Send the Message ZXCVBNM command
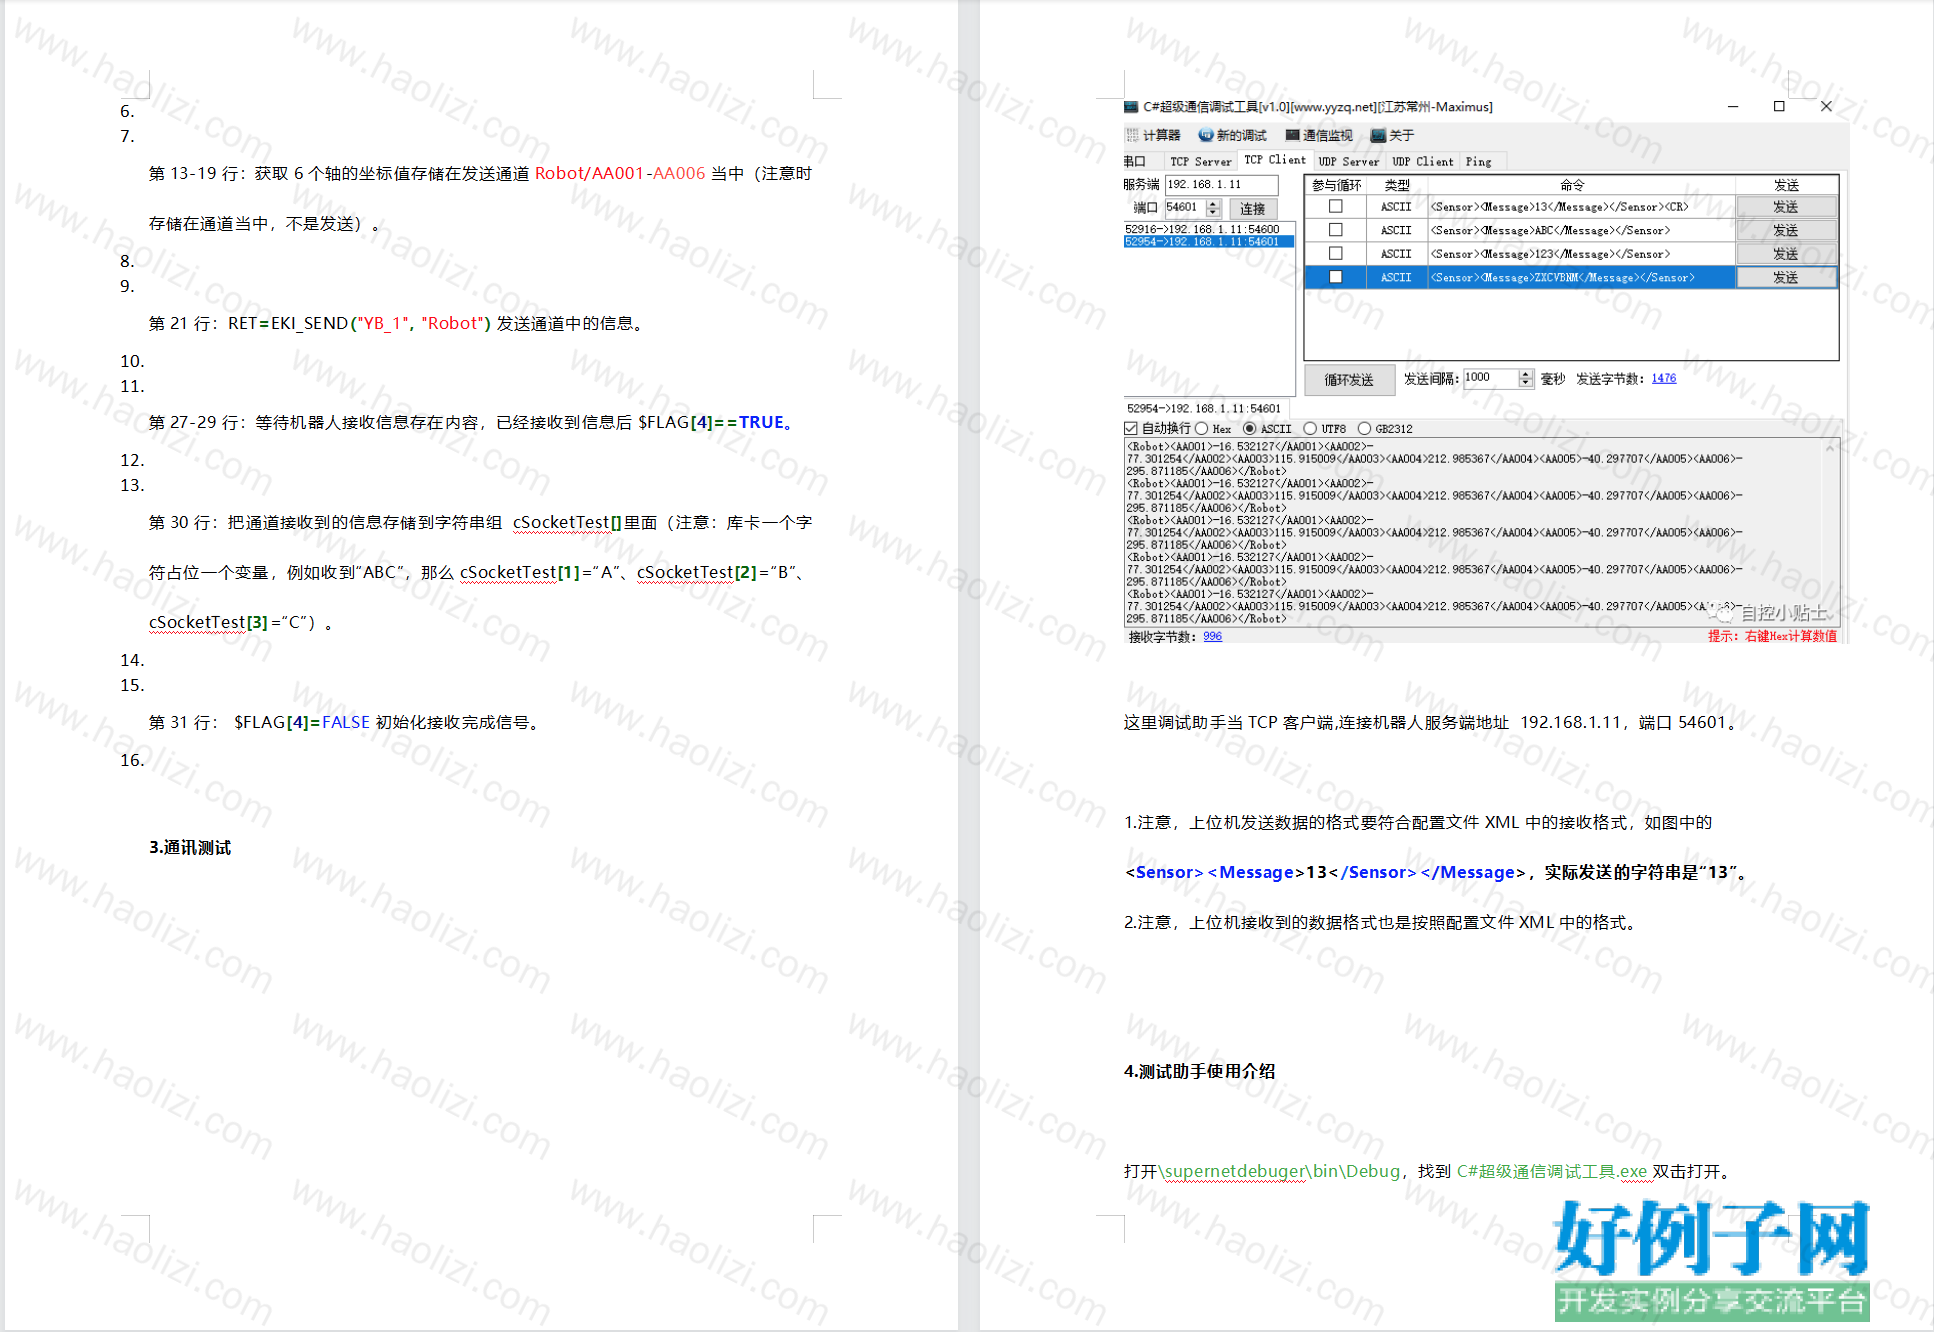The width and height of the screenshot is (1934, 1332). coord(1786,277)
